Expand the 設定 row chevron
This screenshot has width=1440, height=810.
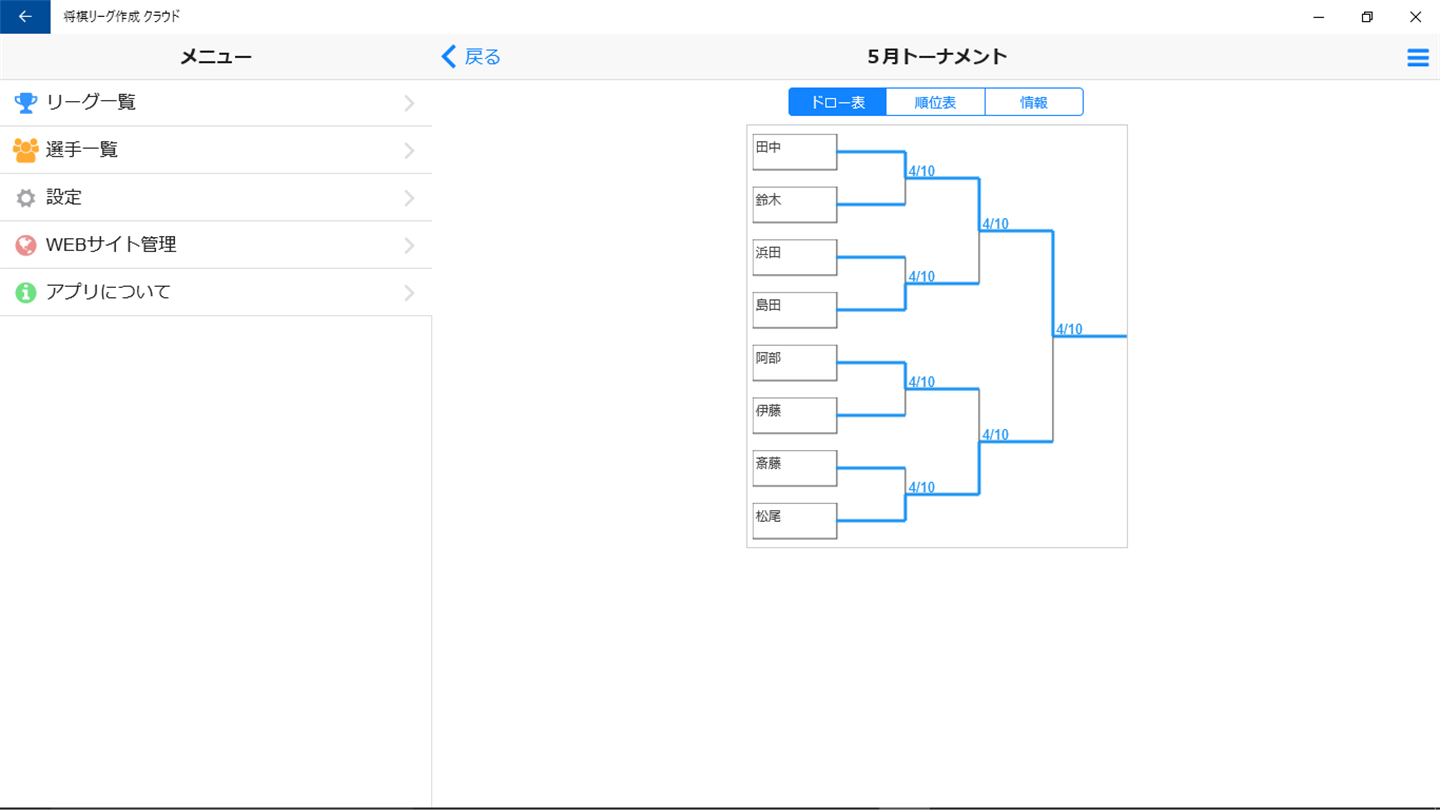409,198
